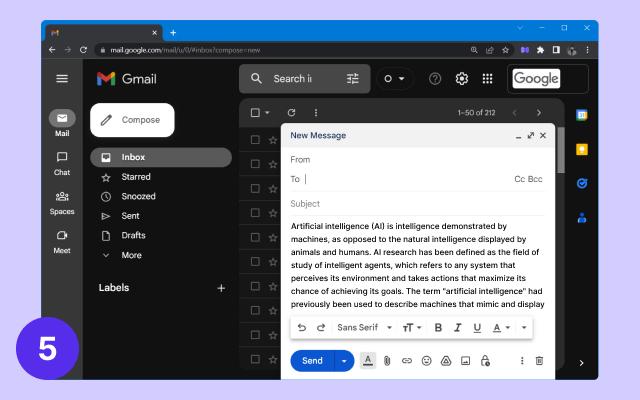Open the inbox more options menu

pyautogui.click(x=316, y=113)
